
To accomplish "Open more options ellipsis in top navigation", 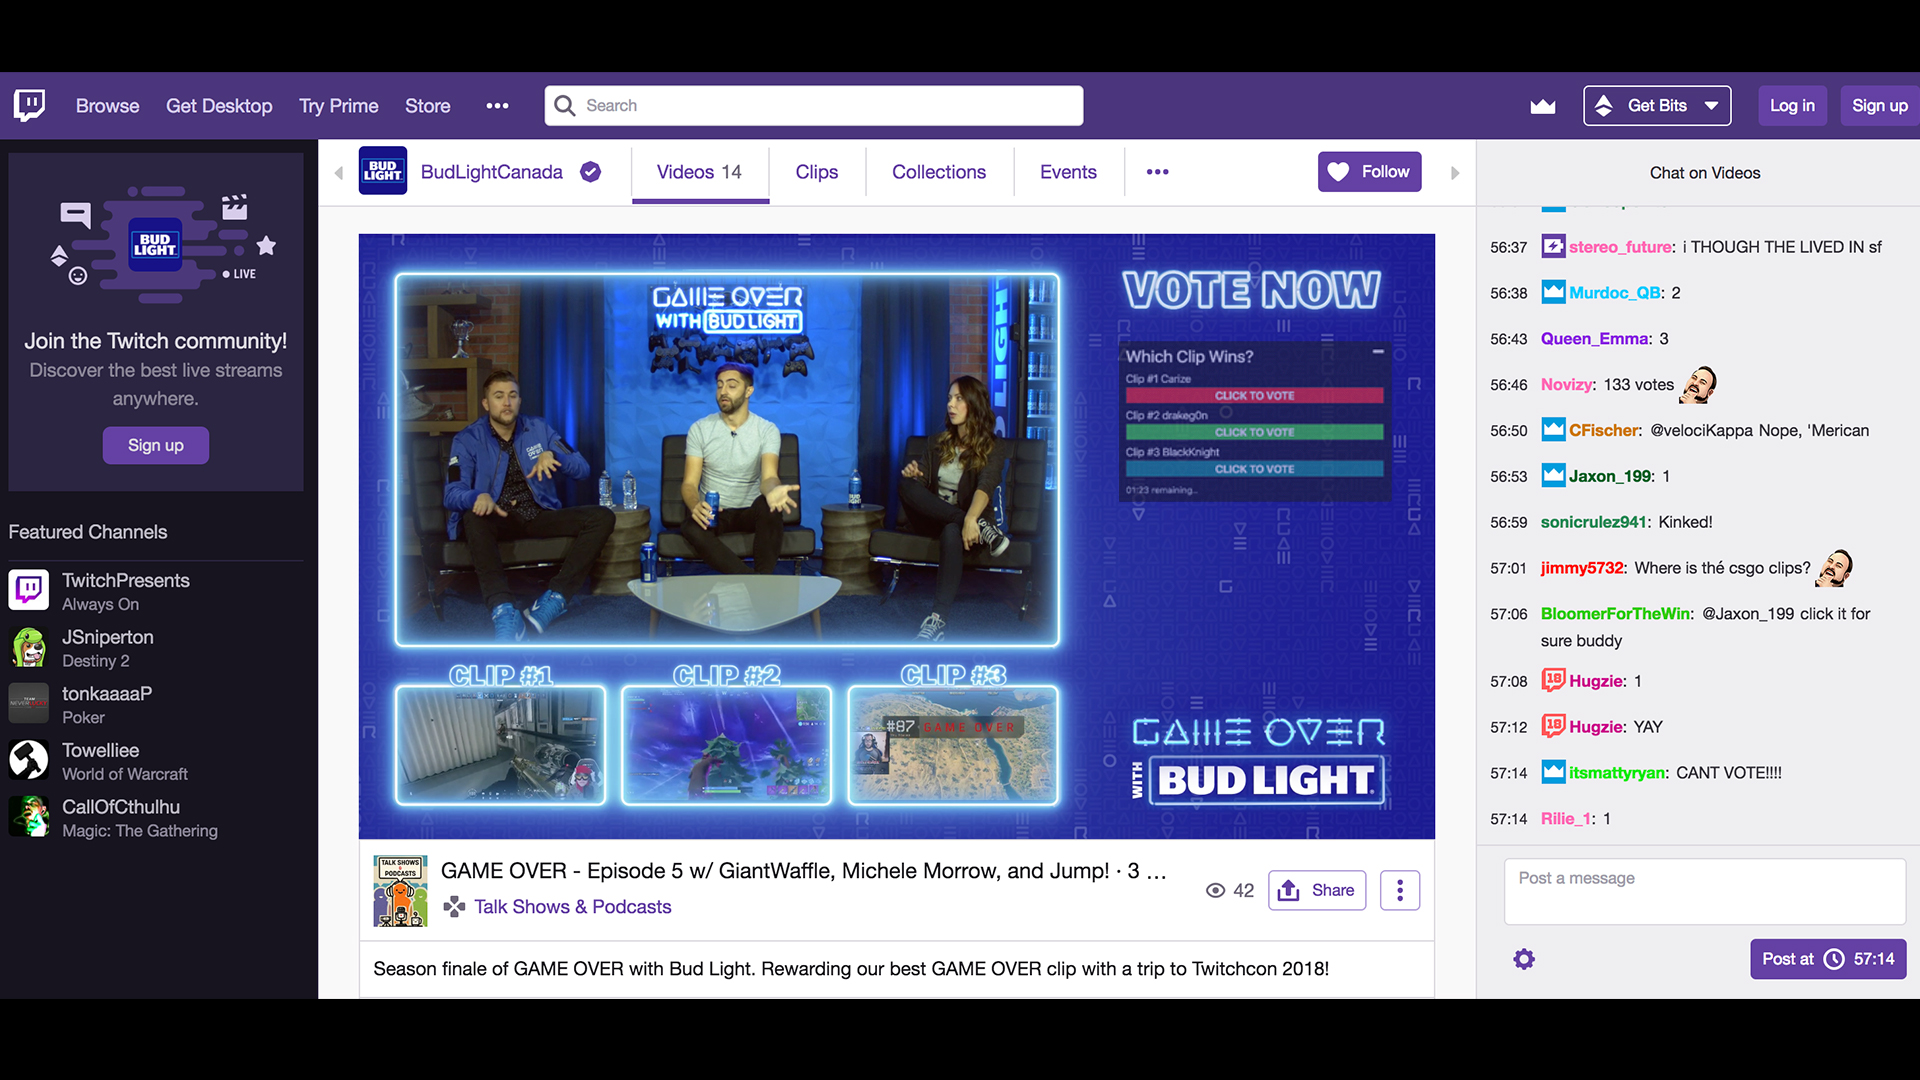I will click(497, 106).
